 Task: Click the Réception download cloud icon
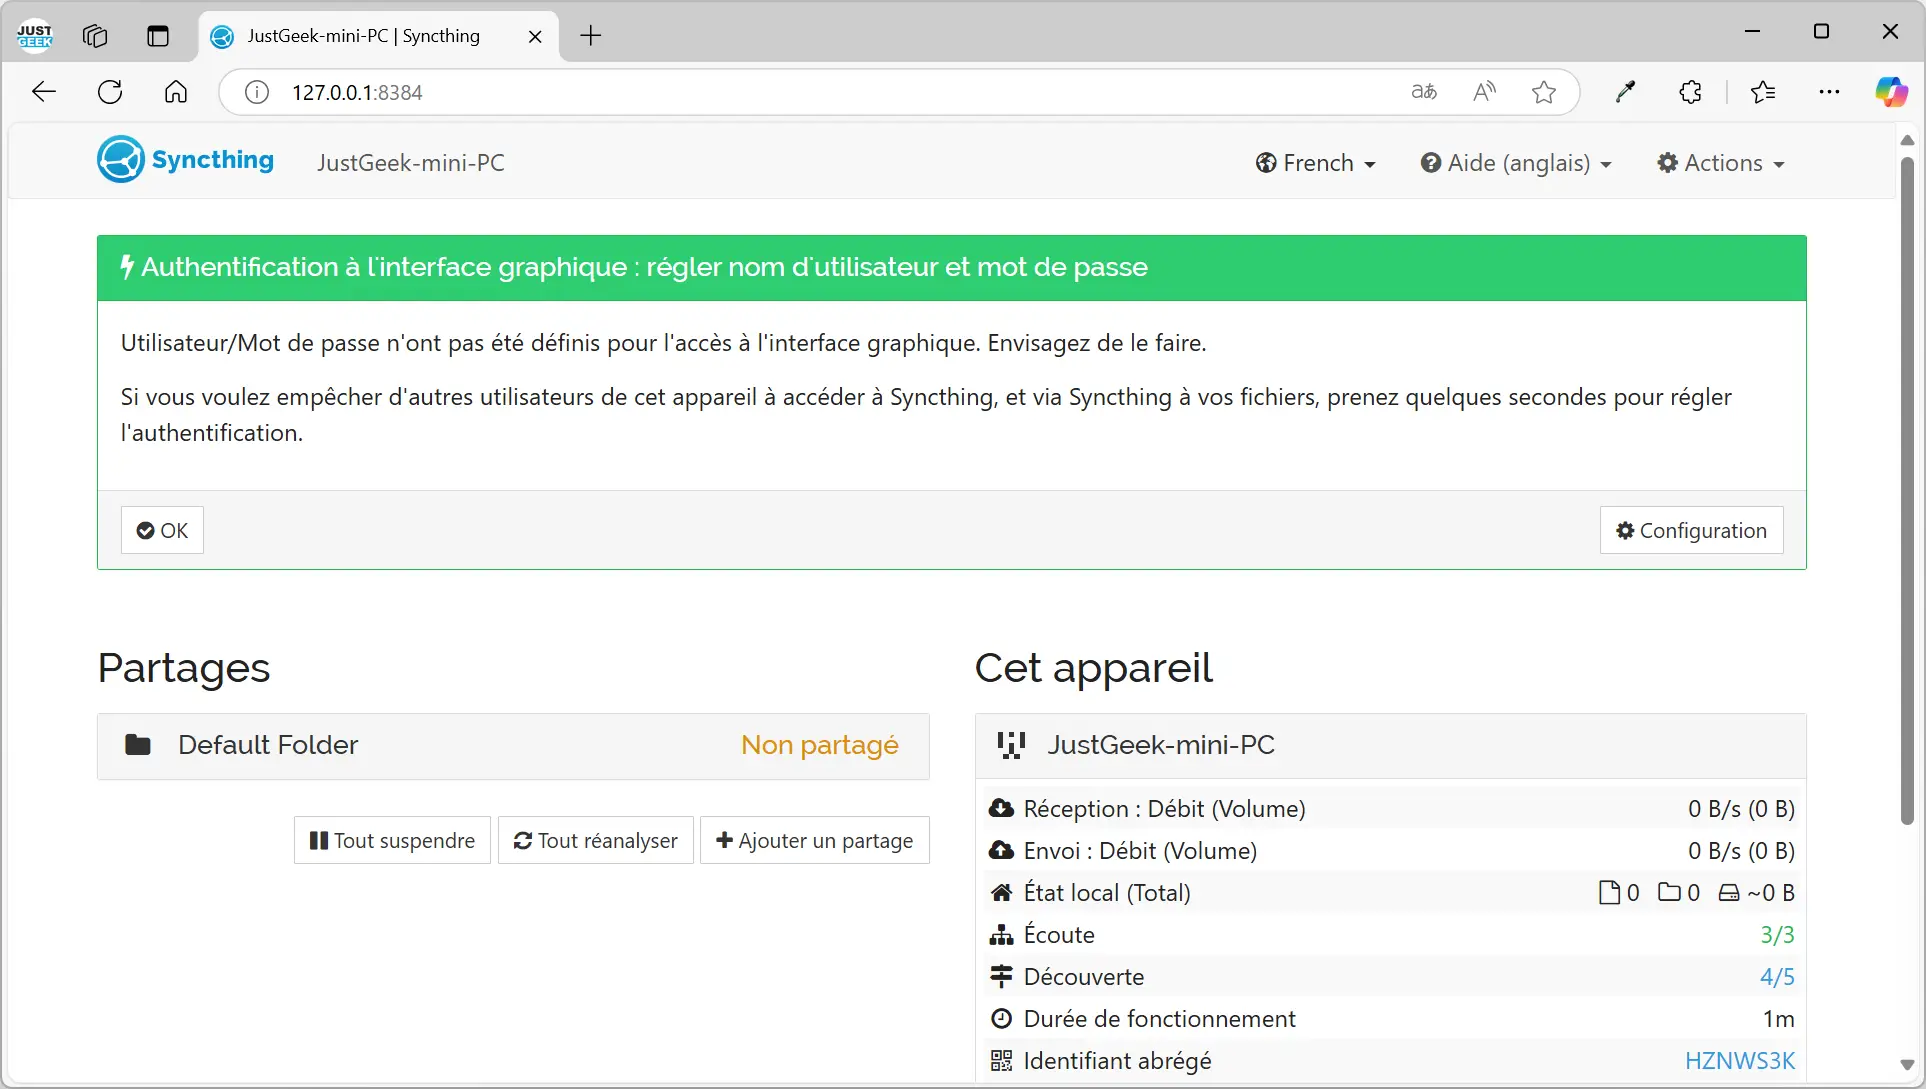1001,808
